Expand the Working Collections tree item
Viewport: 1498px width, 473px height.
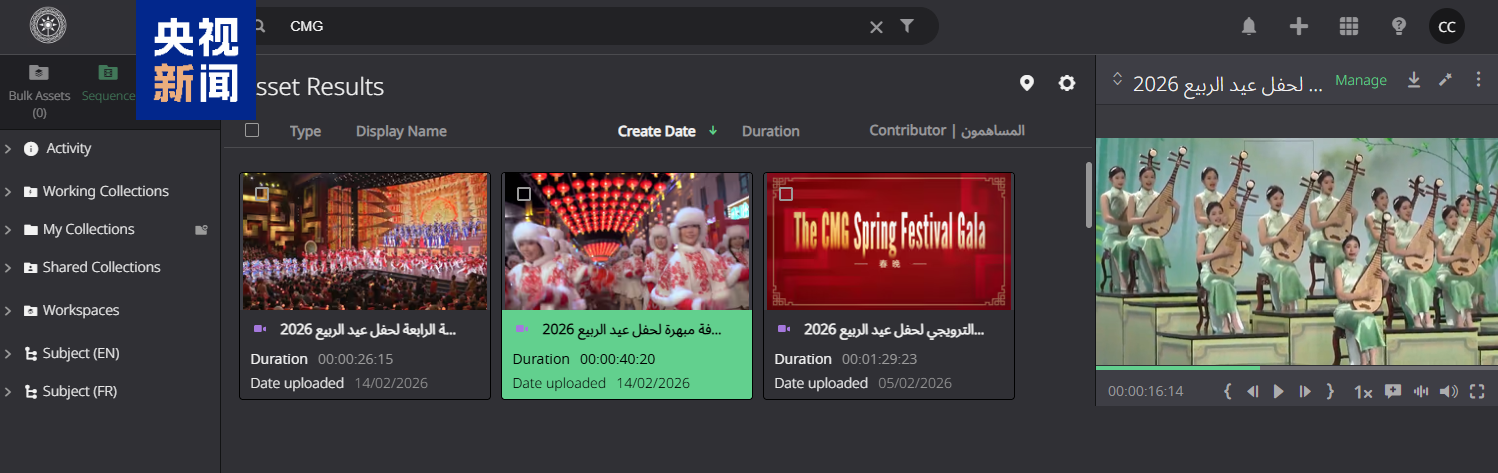coord(8,191)
